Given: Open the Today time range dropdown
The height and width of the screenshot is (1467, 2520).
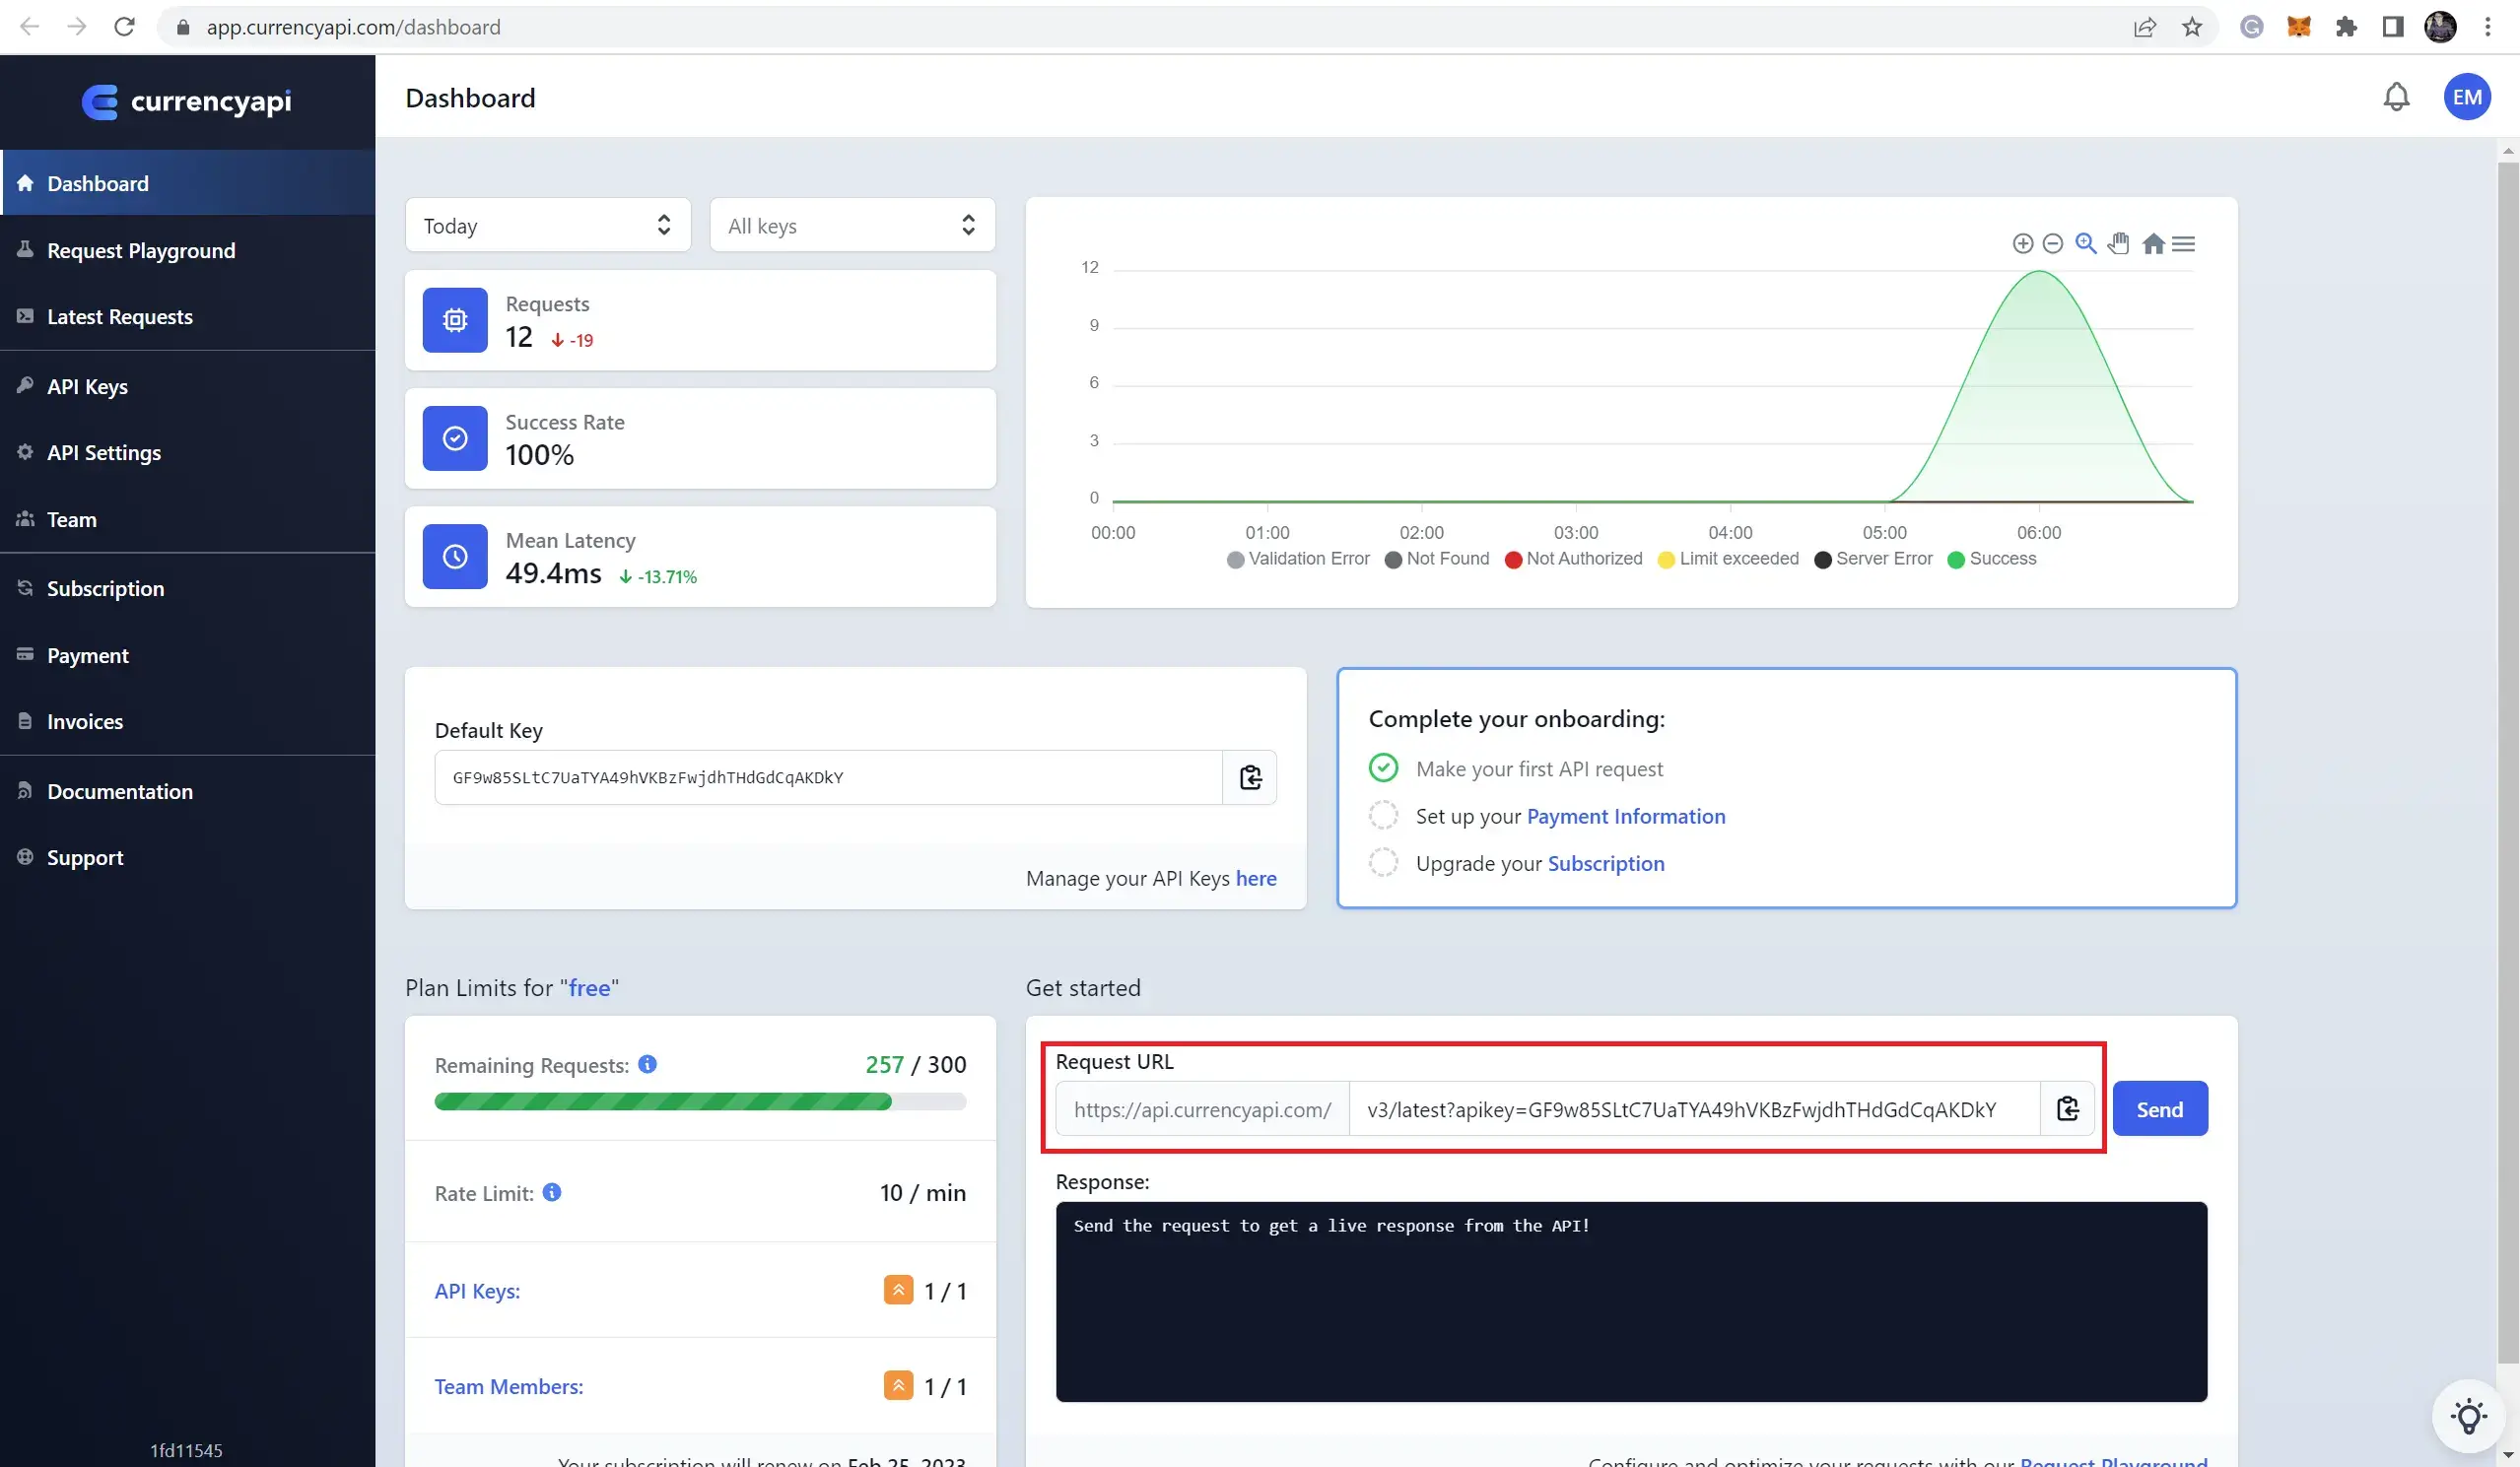Looking at the screenshot, I should point(548,225).
